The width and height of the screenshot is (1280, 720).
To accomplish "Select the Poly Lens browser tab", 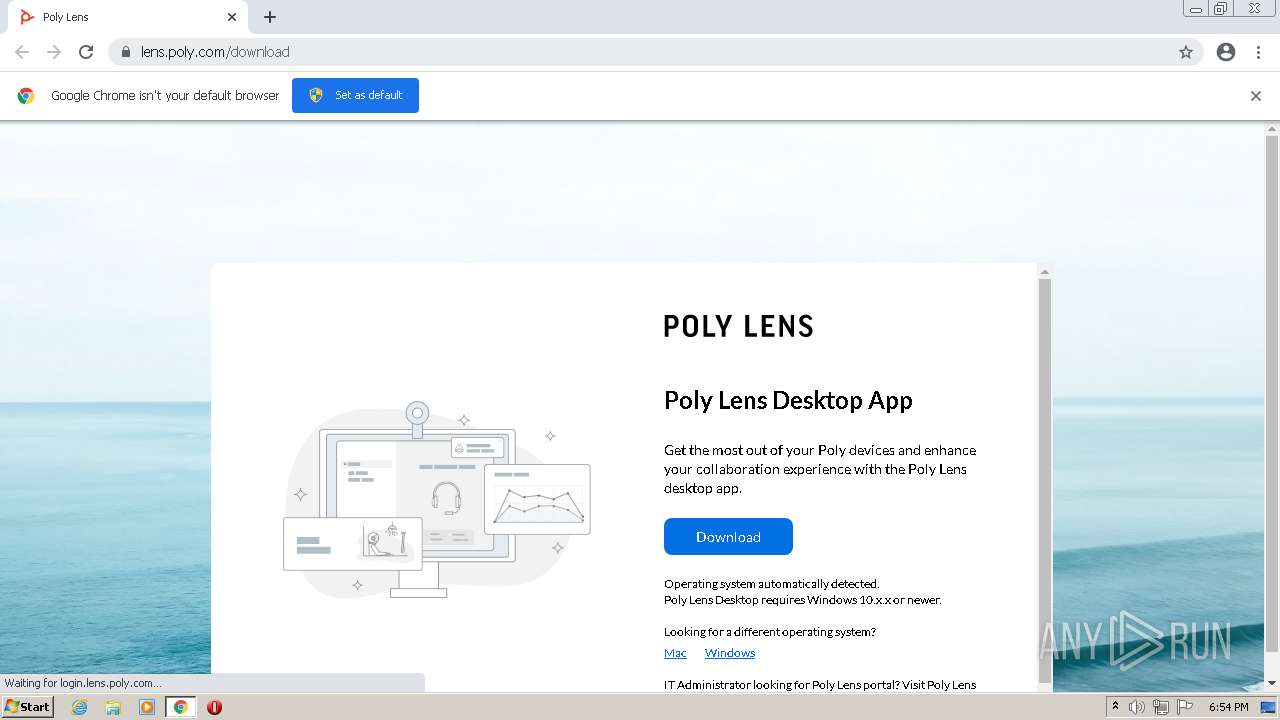I will [x=128, y=17].
